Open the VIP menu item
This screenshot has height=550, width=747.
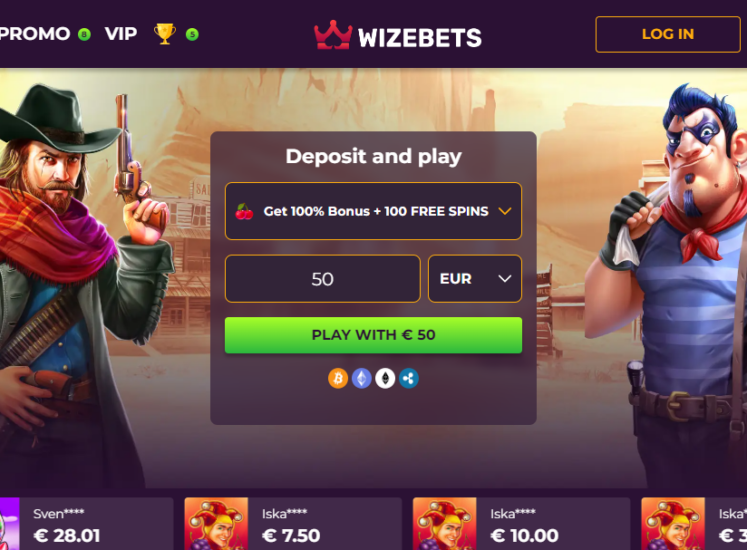[121, 34]
